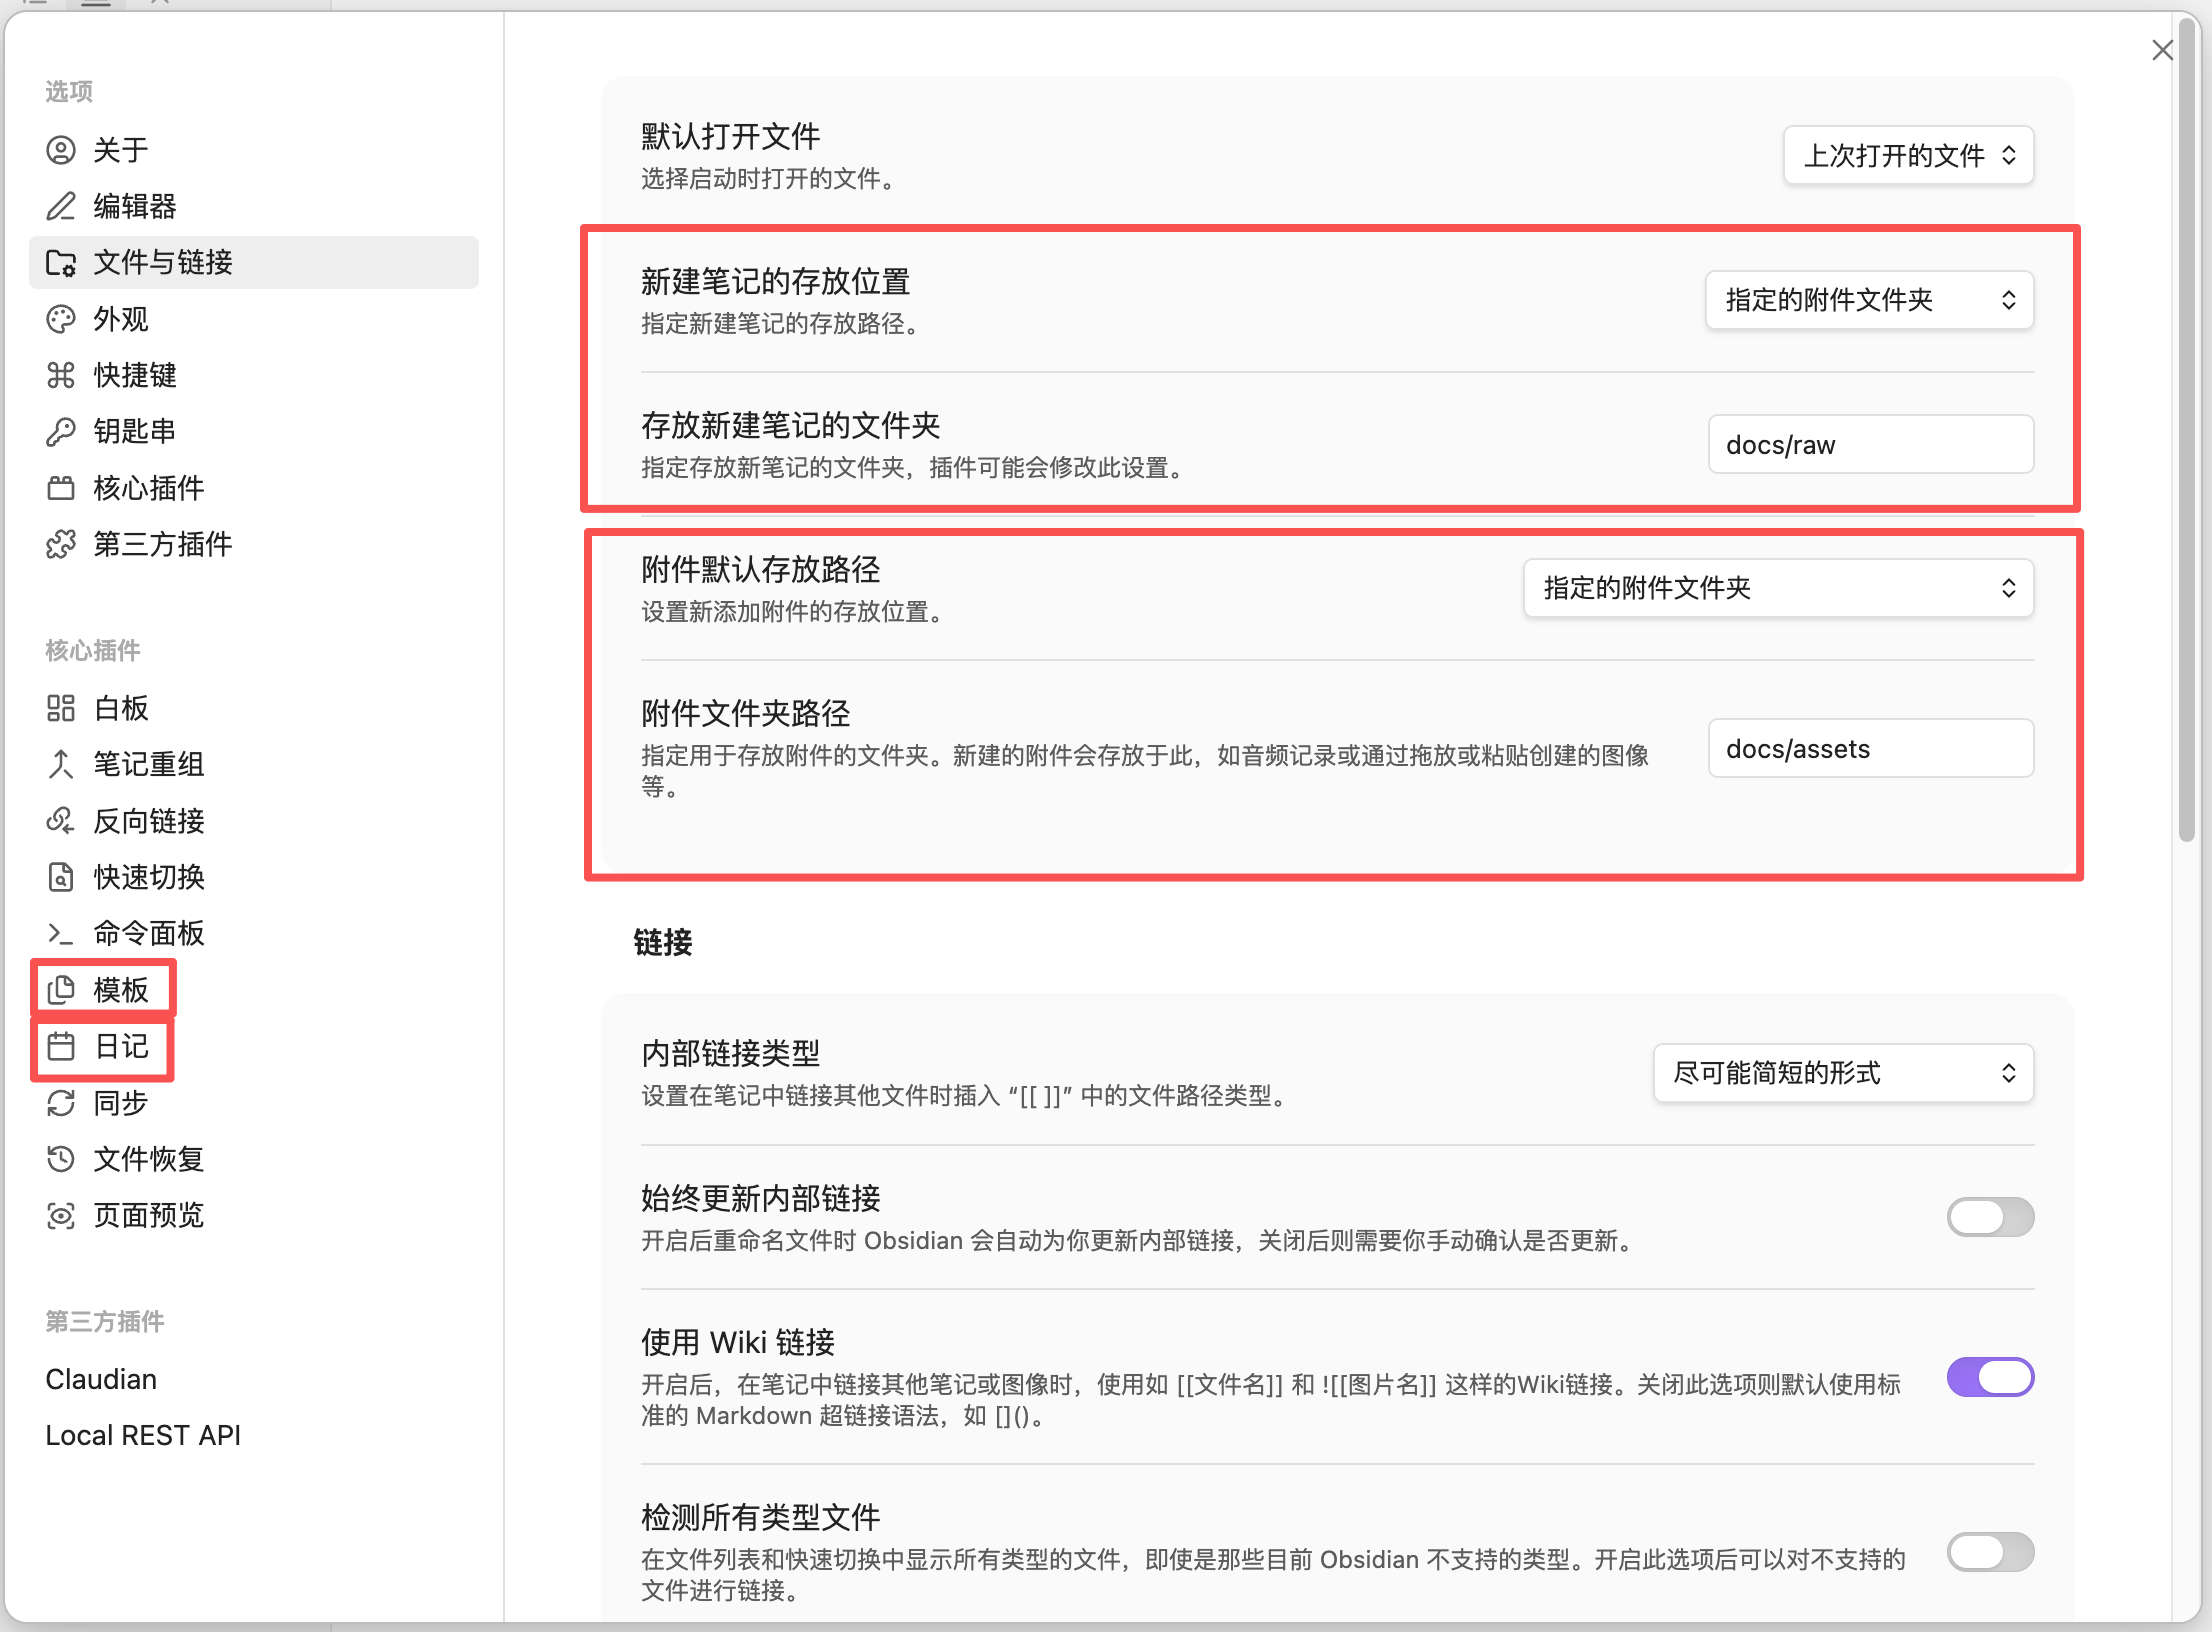Viewport: 2212px width, 1632px height.
Task: Enable the 检测所有类型文件 switch
Action: [x=1989, y=1552]
